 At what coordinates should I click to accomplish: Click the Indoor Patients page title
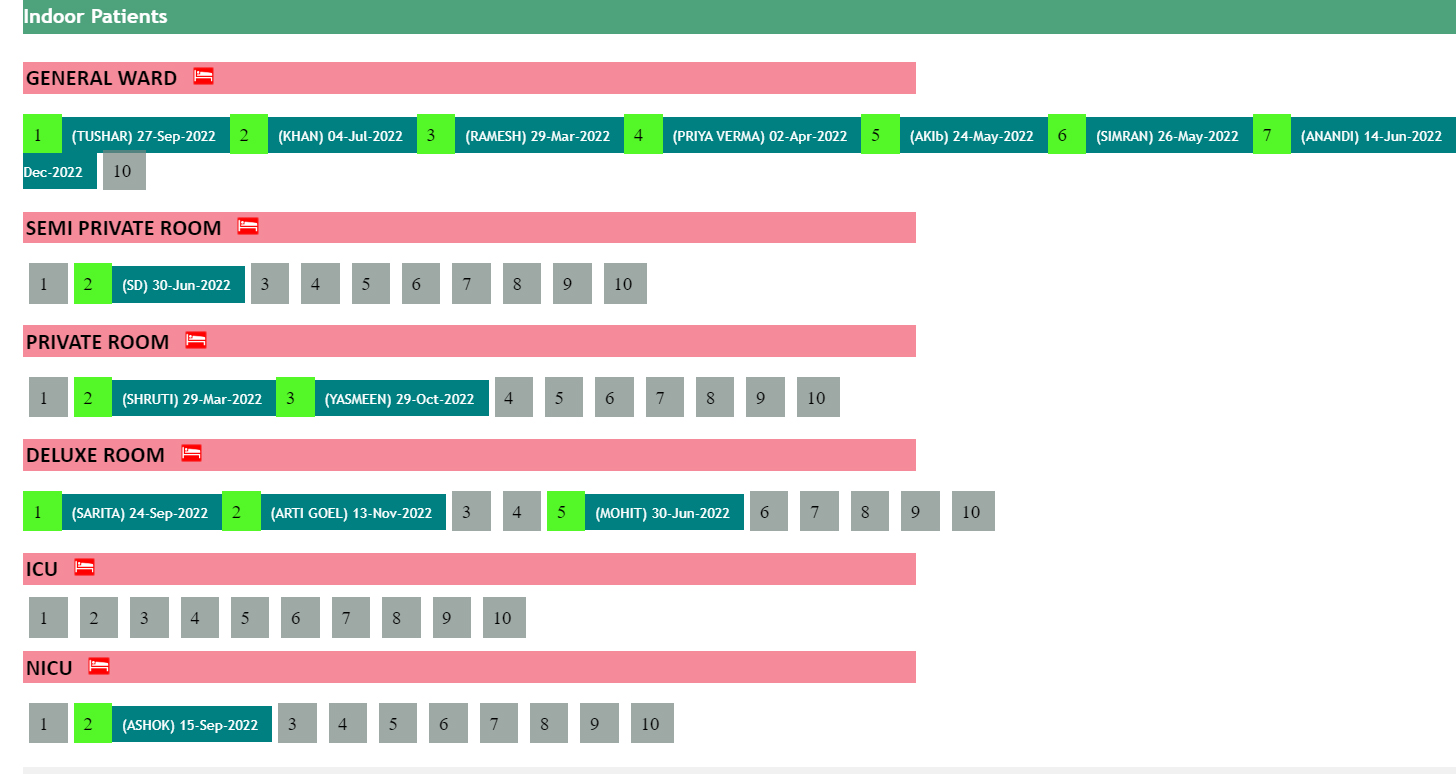click(96, 16)
